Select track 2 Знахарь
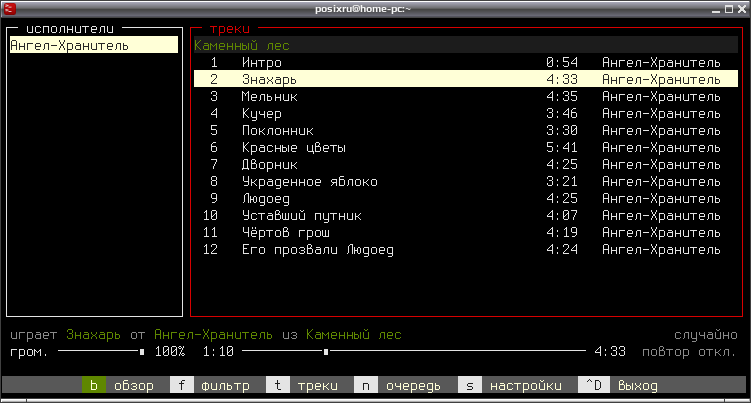 point(466,79)
